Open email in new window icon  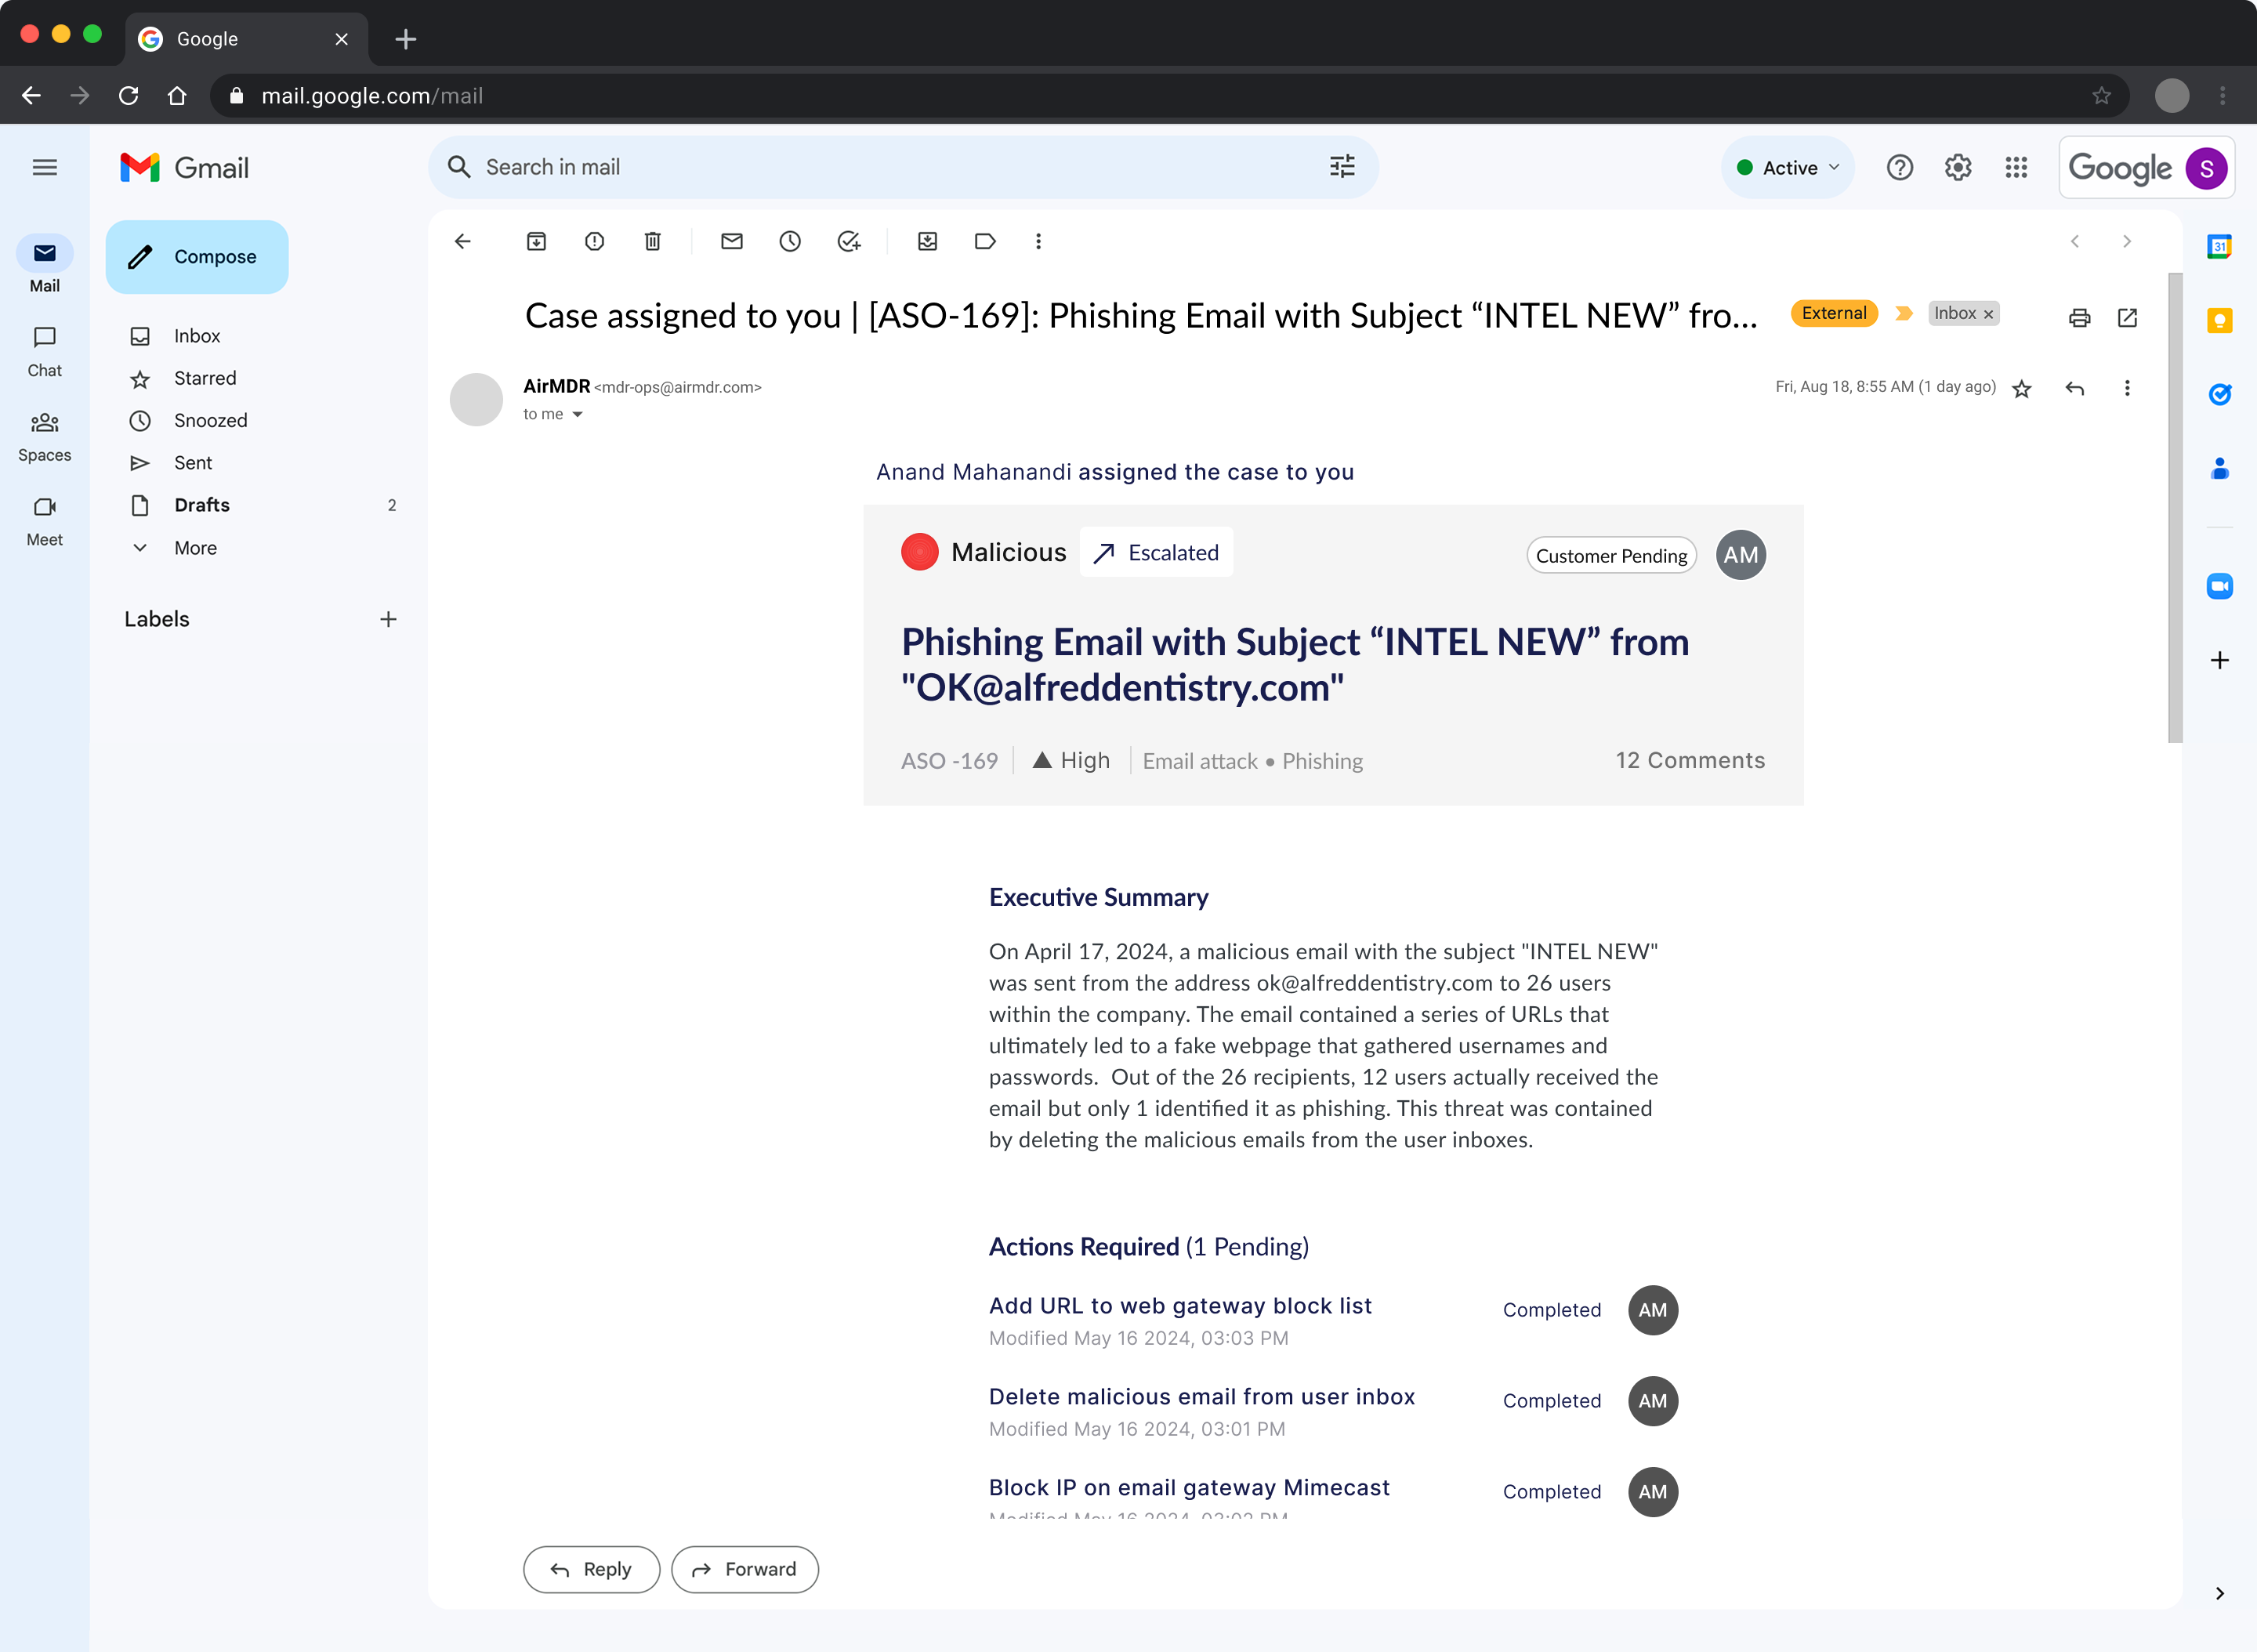click(x=2127, y=318)
